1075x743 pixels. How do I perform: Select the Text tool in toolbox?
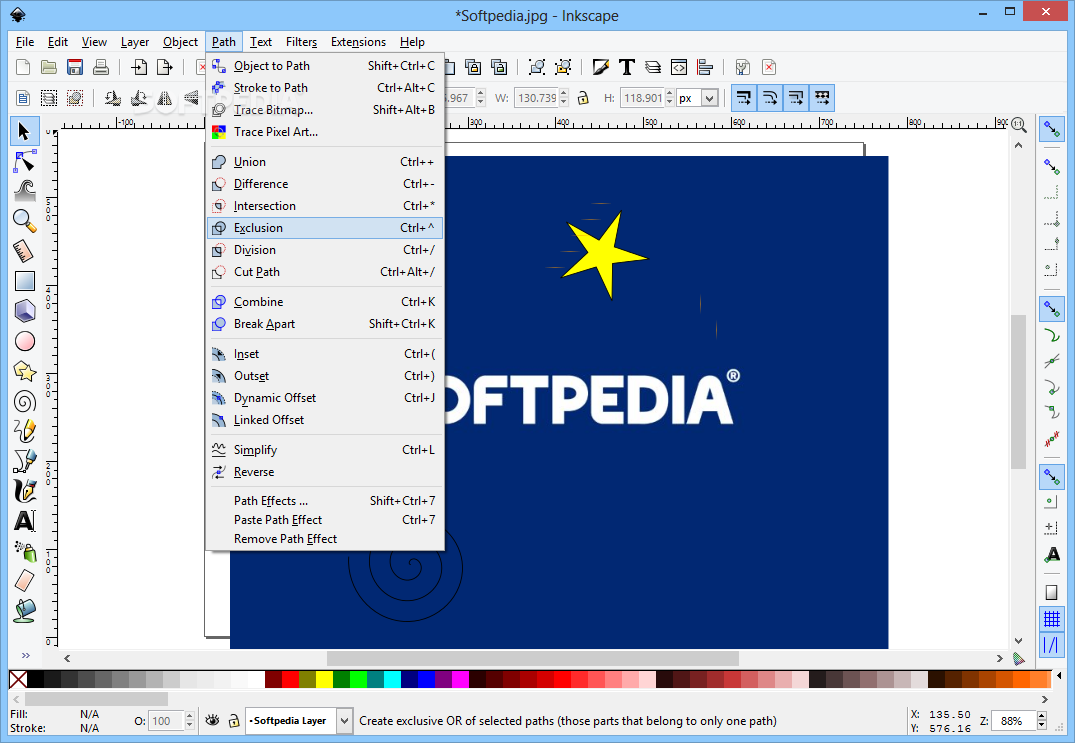pos(24,522)
